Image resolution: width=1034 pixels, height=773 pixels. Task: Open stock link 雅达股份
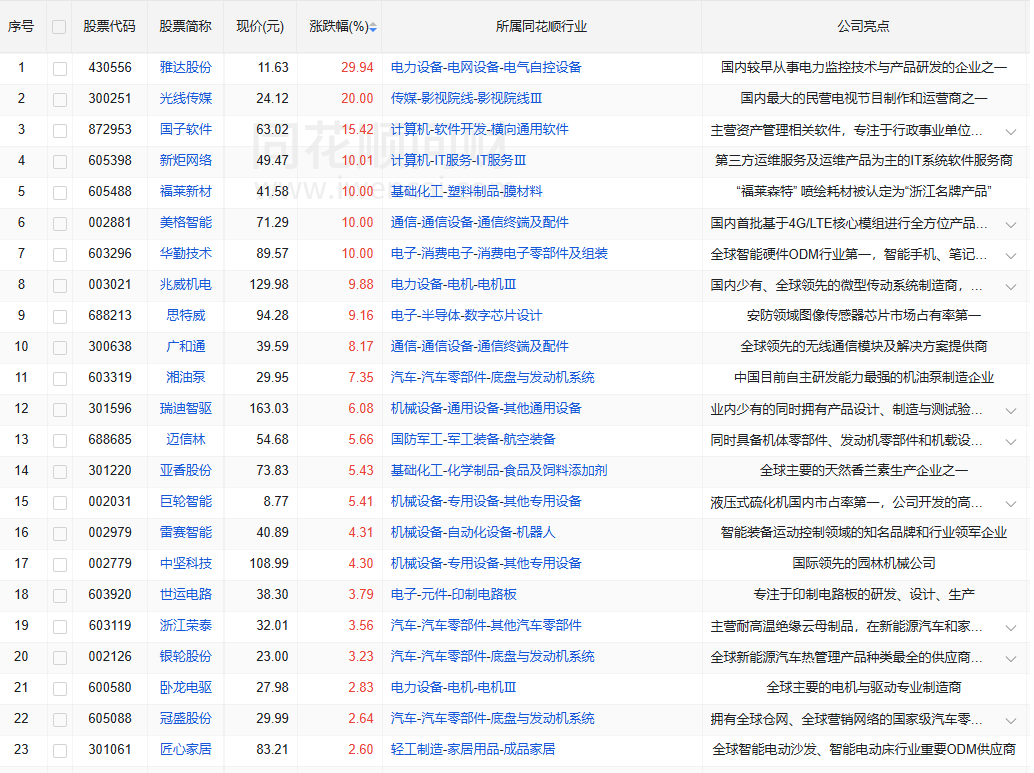(x=186, y=67)
